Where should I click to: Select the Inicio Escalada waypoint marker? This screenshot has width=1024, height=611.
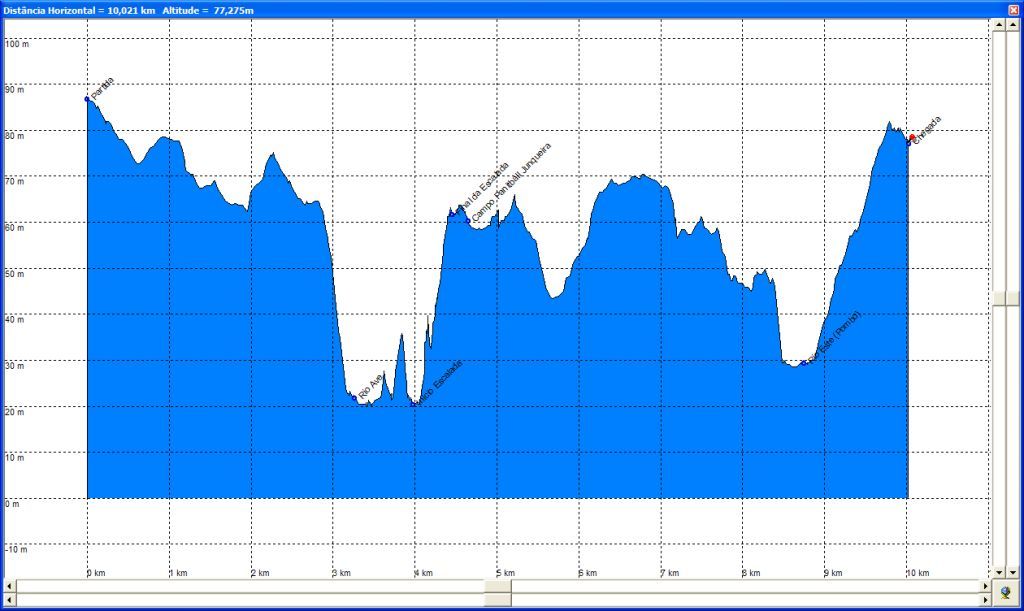point(413,403)
